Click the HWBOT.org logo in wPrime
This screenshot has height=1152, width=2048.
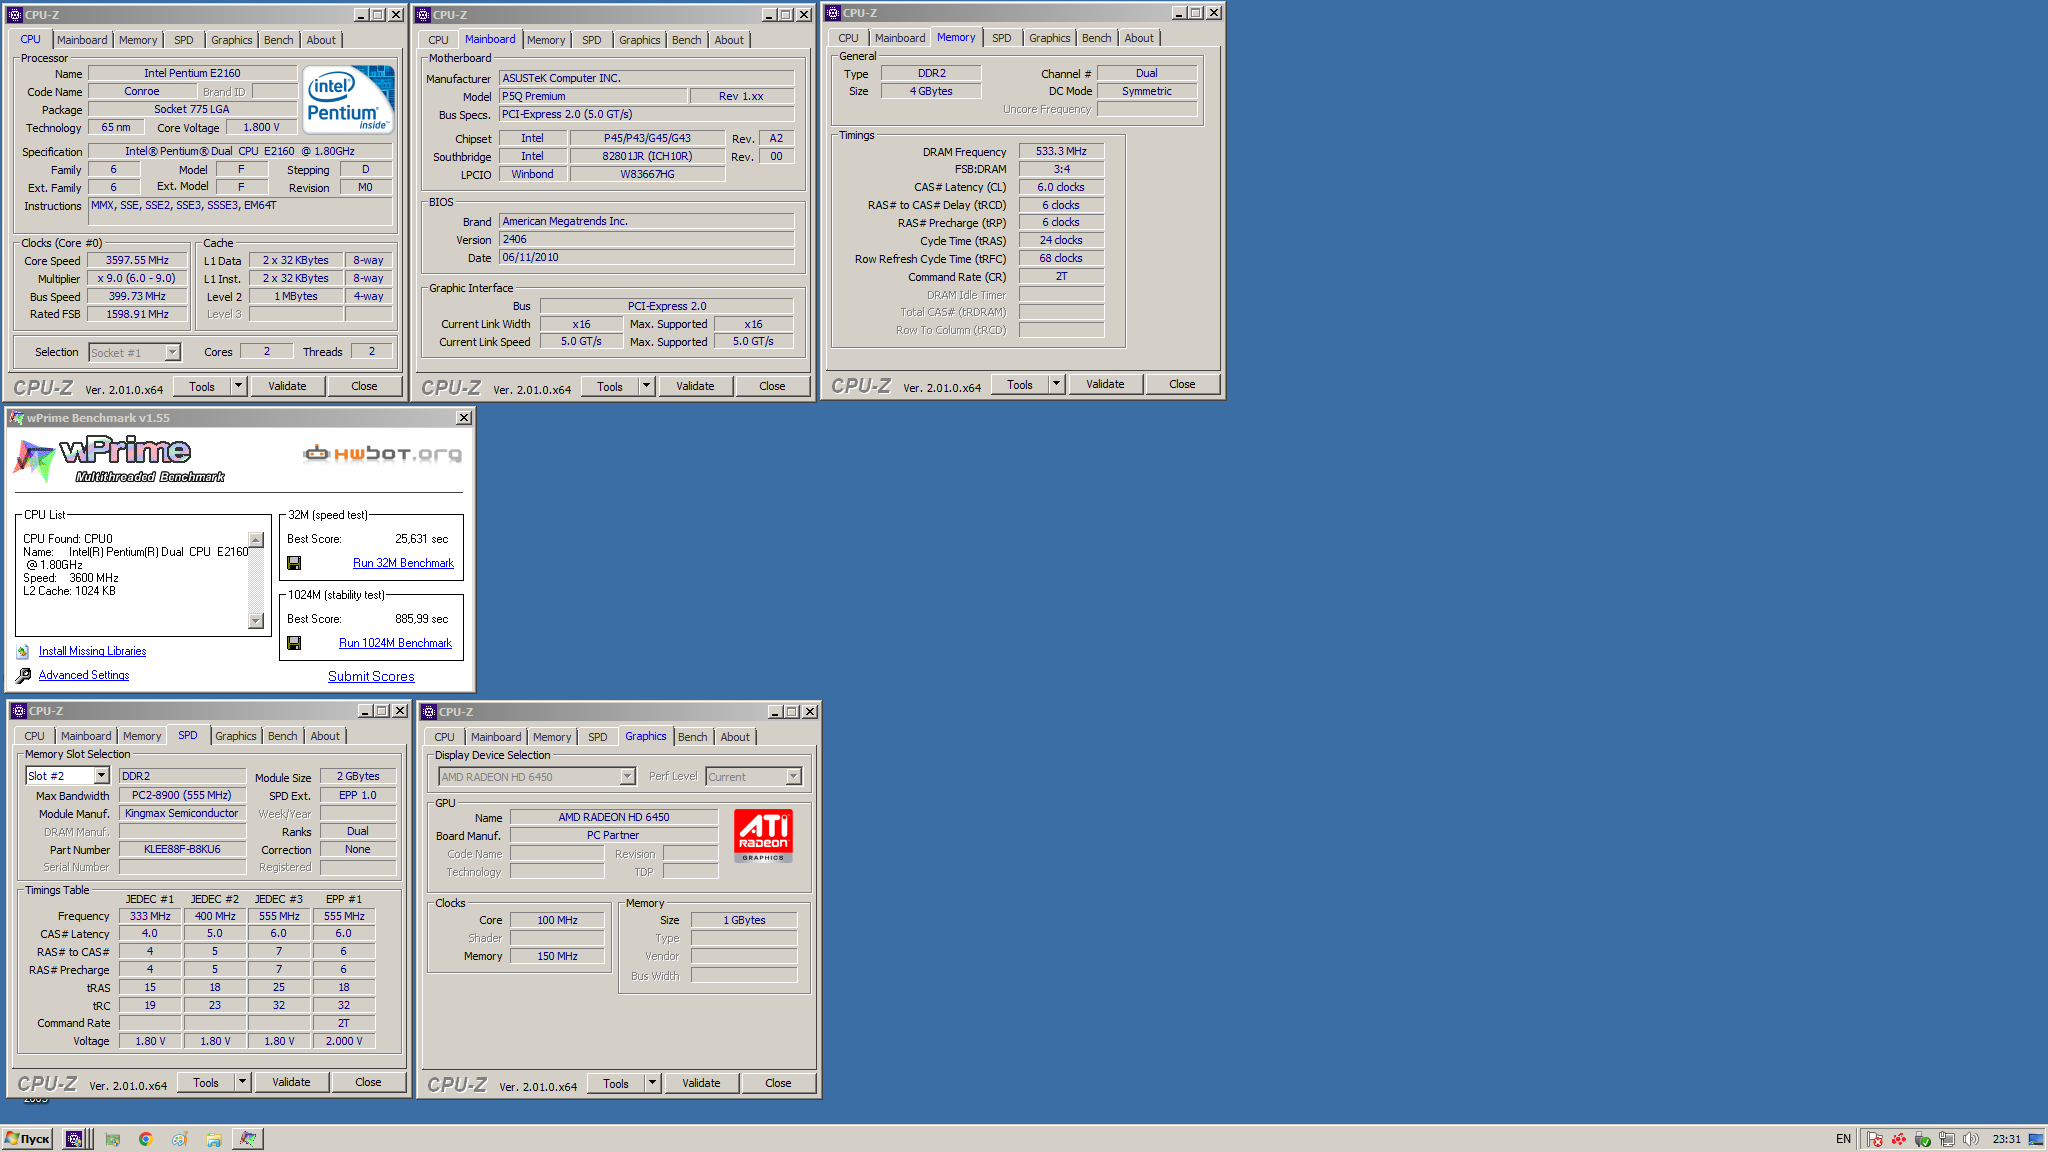pyautogui.click(x=382, y=454)
